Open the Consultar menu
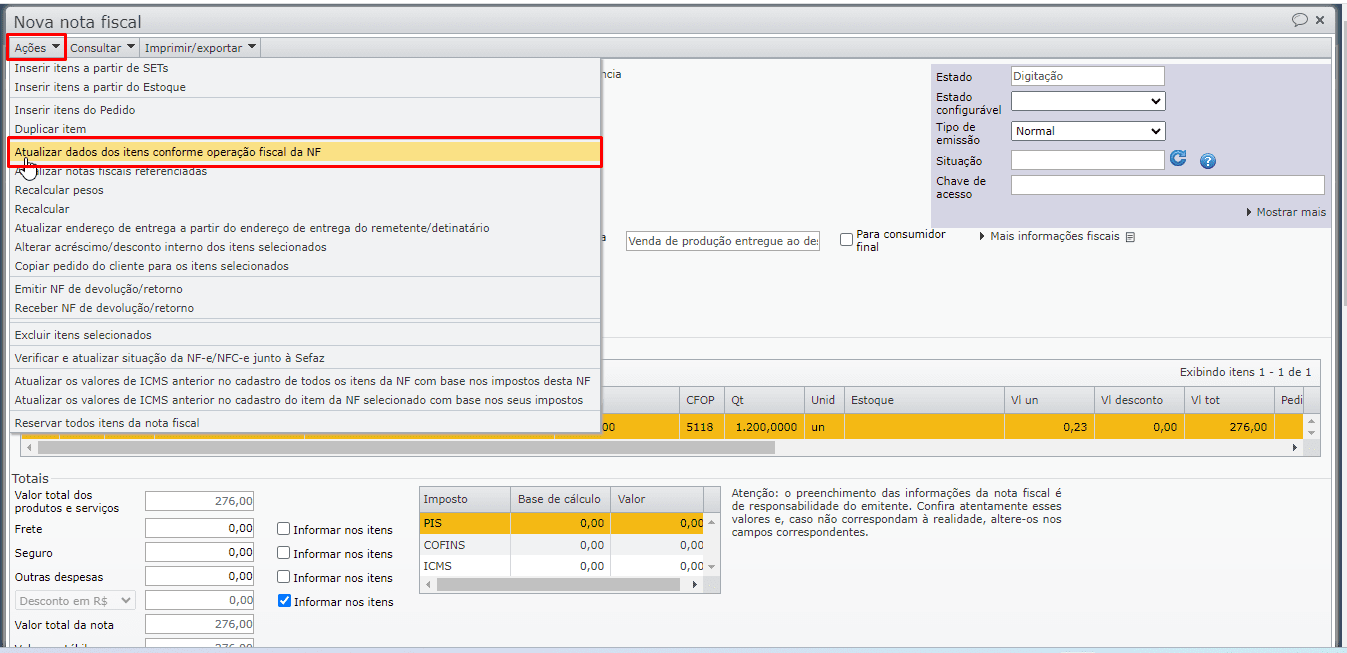The image size is (1347, 653). pyautogui.click(x=102, y=47)
